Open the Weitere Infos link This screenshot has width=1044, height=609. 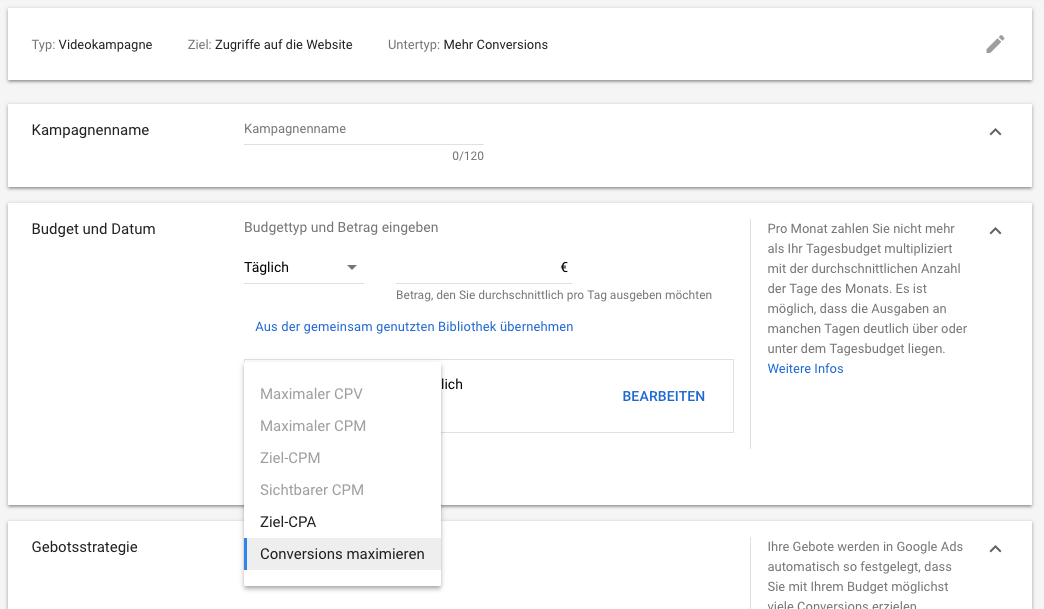(x=805, y=369)
